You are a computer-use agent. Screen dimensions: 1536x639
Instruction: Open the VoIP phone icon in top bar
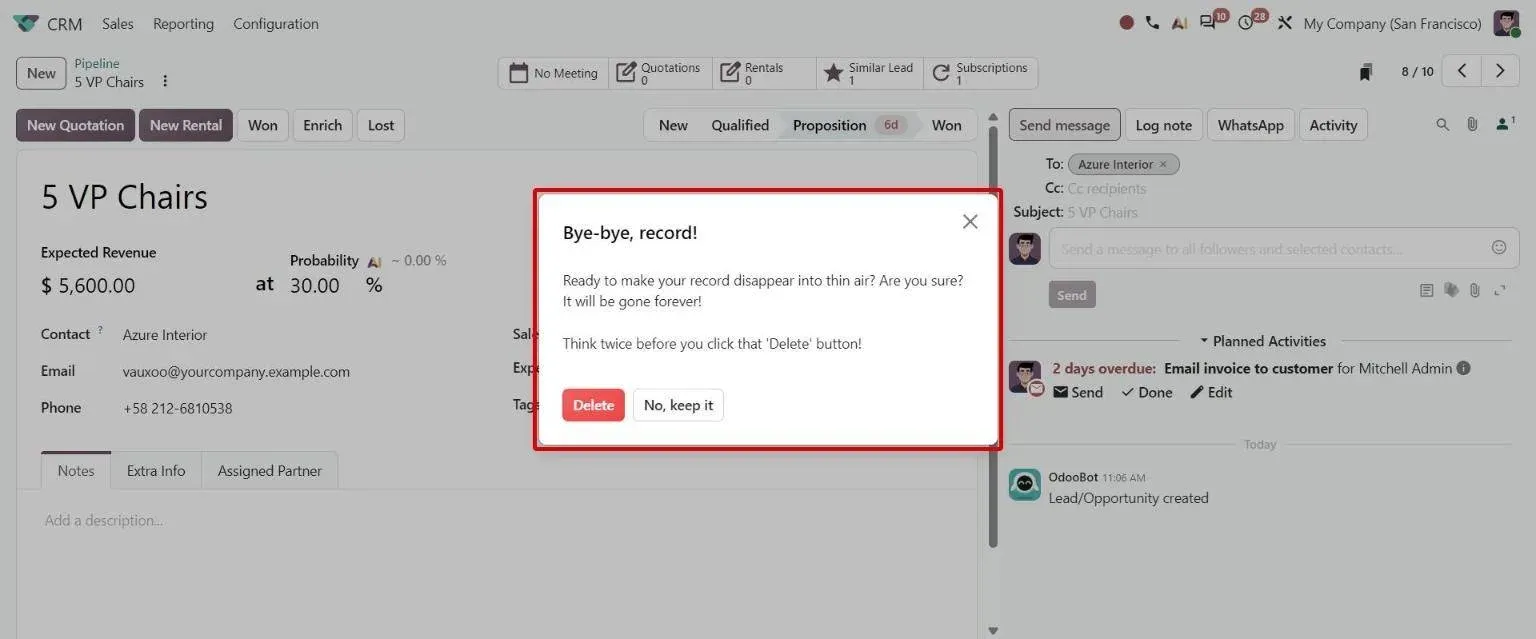[x=1152, y=23]
